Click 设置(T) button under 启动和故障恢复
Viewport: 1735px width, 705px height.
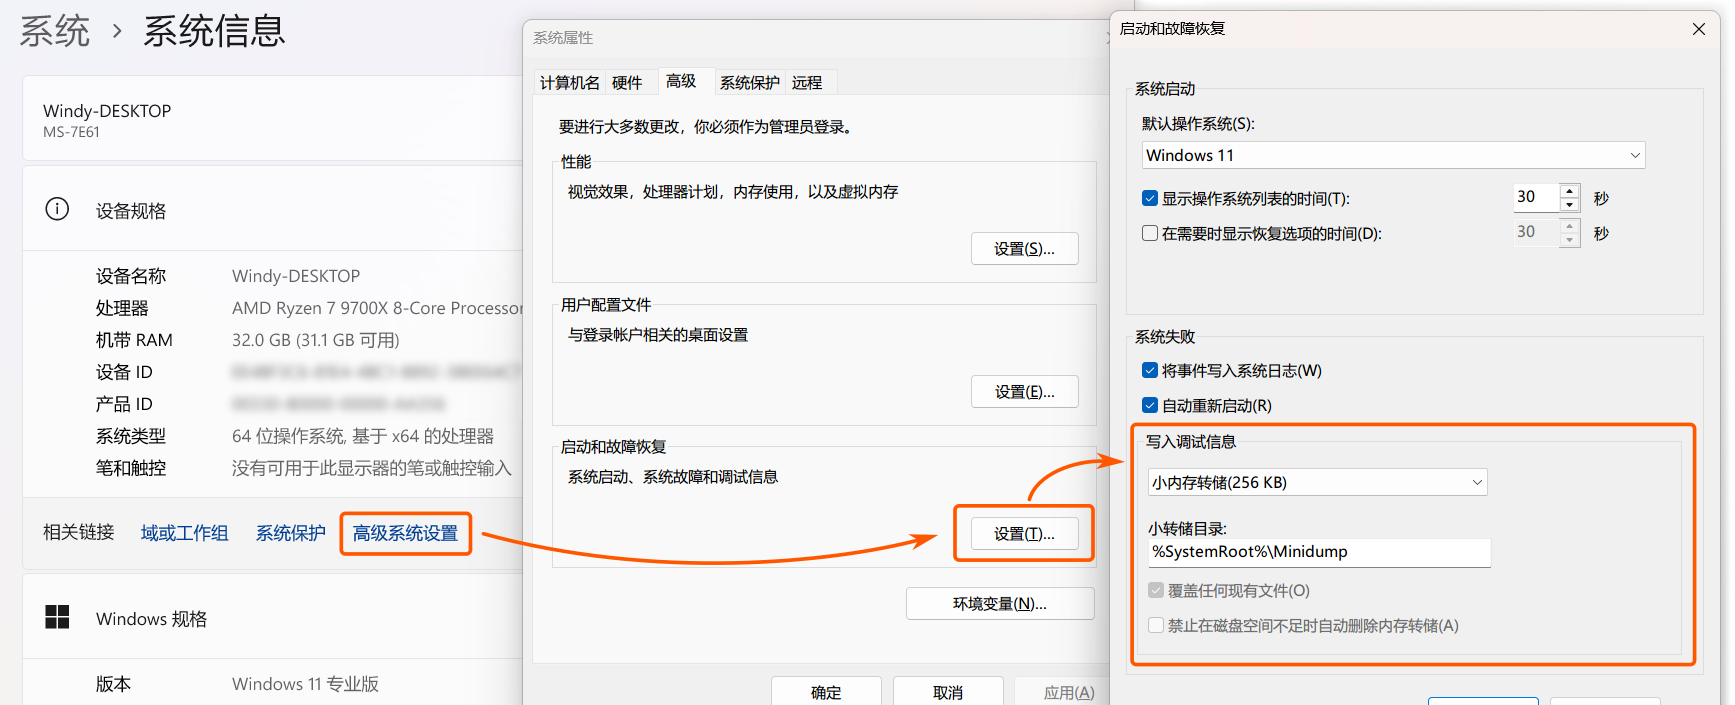pyautogui.click(x=1024, y=534)
